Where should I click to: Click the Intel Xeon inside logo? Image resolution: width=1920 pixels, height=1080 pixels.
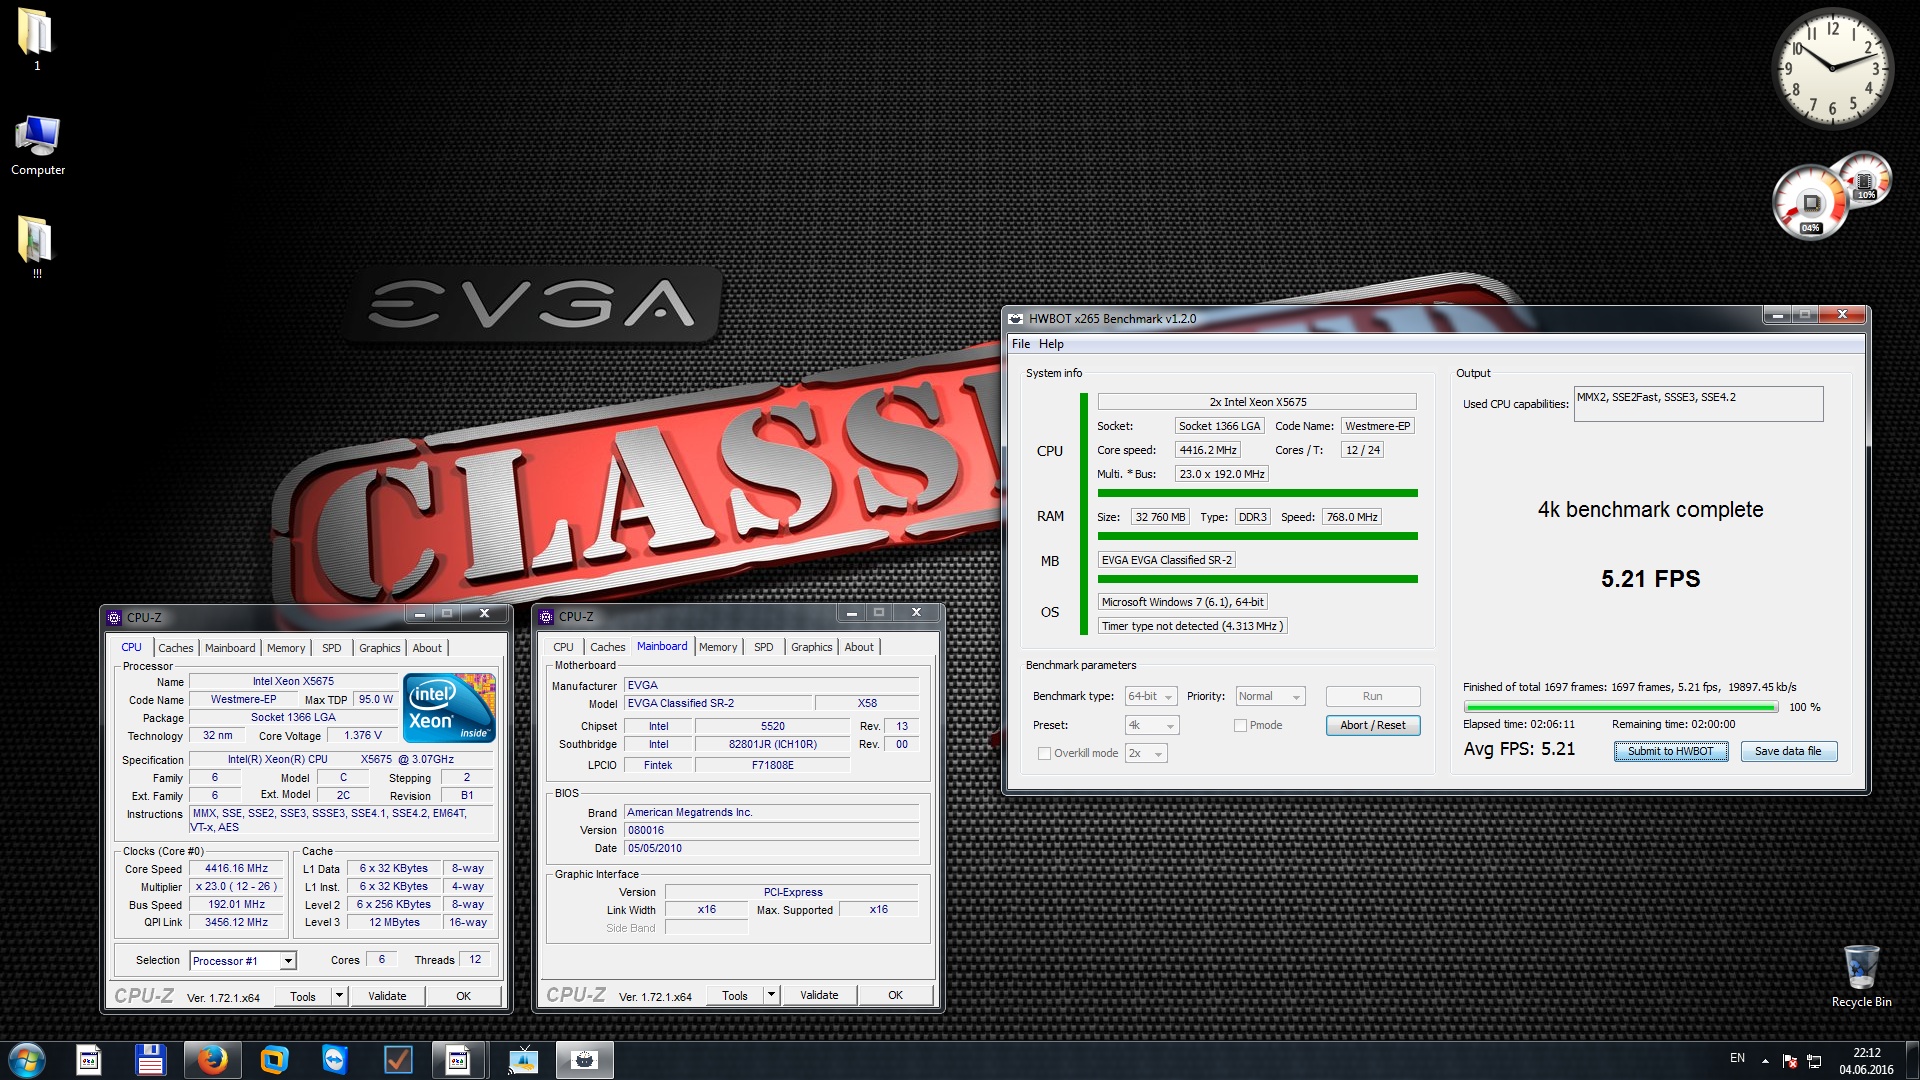pos(449,708)
